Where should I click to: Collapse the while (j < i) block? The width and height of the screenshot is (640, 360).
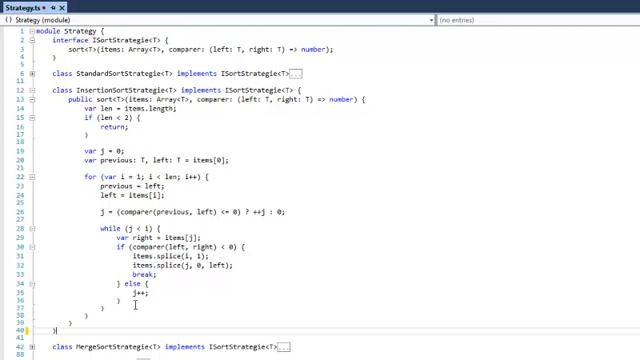pyautogui.click(x=32, y=229)
